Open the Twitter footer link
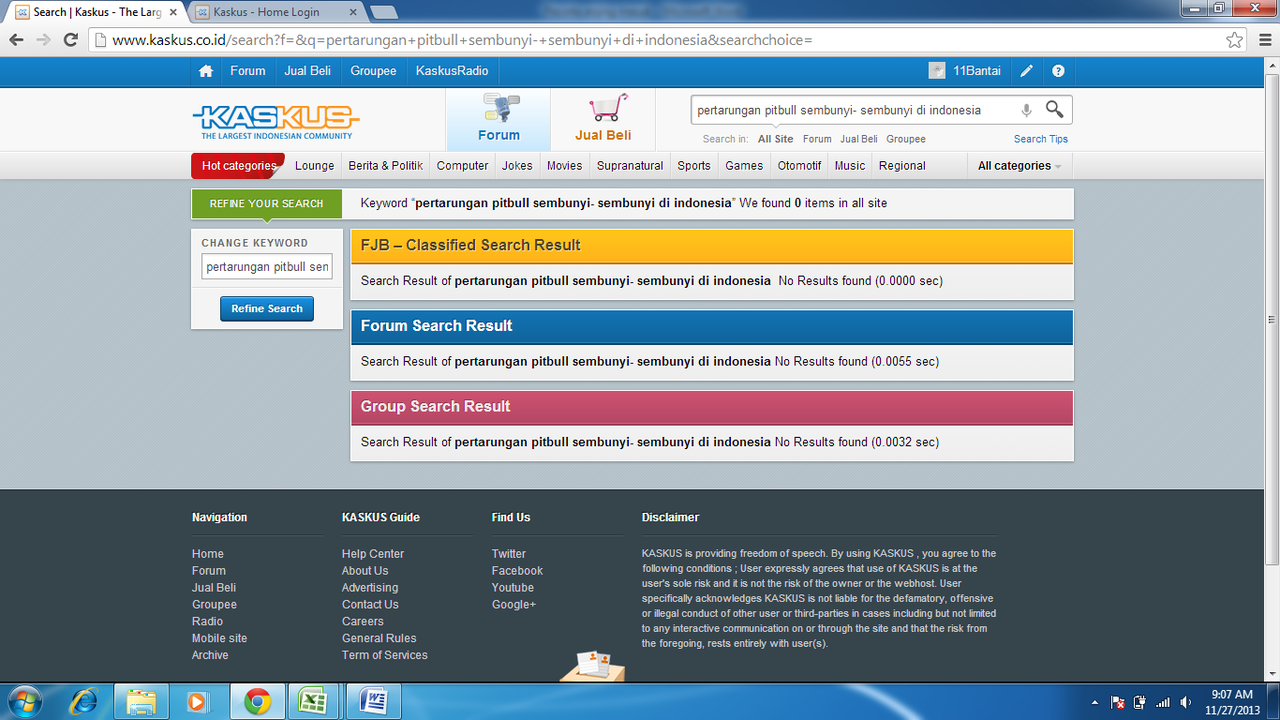This screenshot has width=1280, height=720. coord(509,554)
